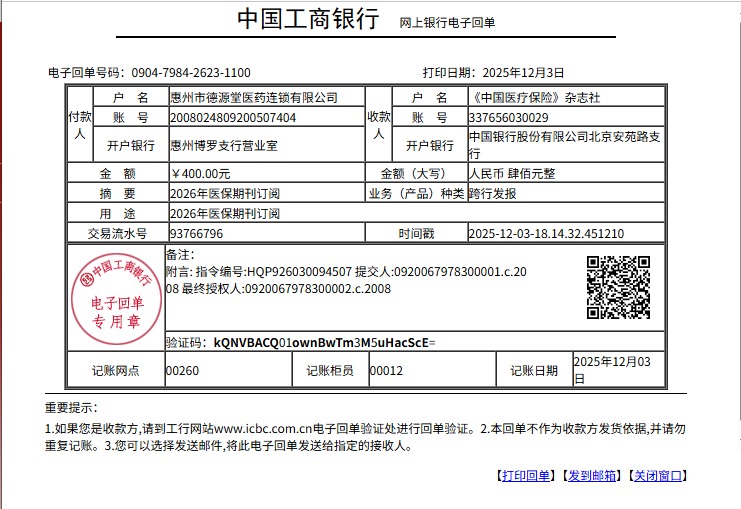741x509 pixels.
Task: Click payee account number 337656030029
Action: pos(508,118)
